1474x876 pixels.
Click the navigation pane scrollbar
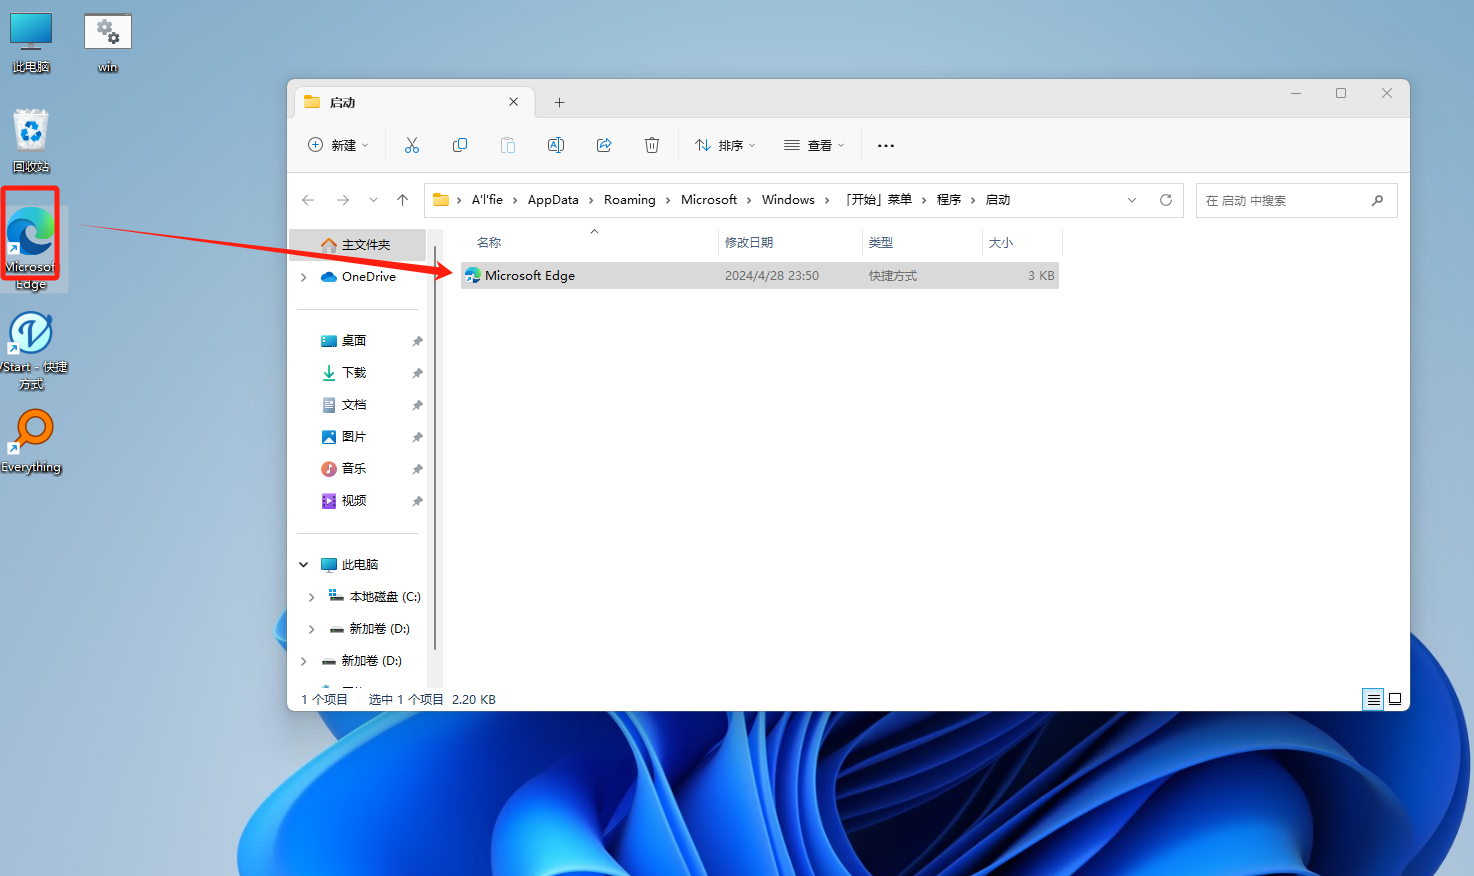435,447
